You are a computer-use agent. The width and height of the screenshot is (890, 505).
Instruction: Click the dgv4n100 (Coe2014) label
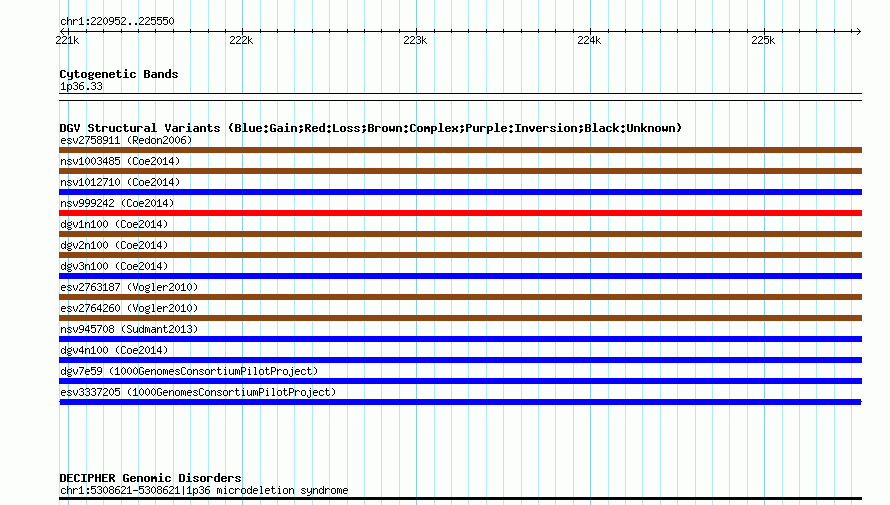114,350
